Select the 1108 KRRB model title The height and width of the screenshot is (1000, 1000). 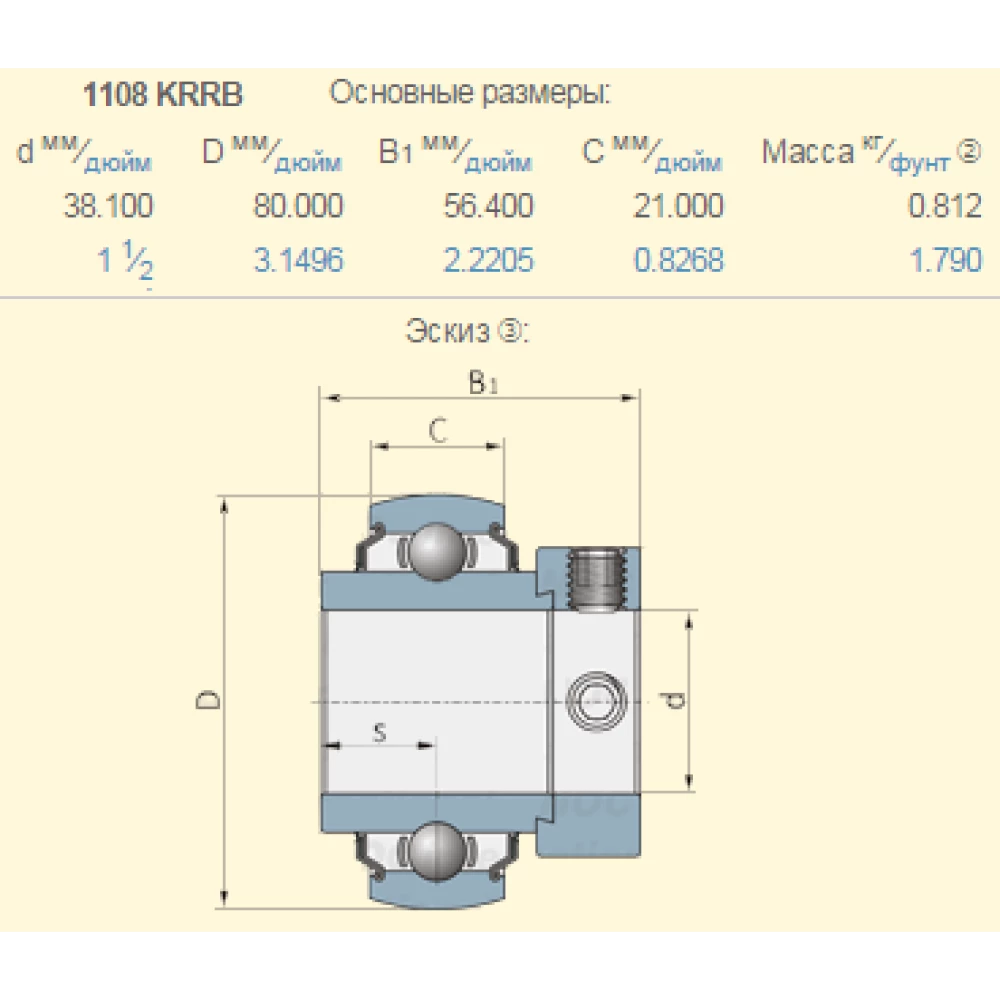tap(161, 95)
